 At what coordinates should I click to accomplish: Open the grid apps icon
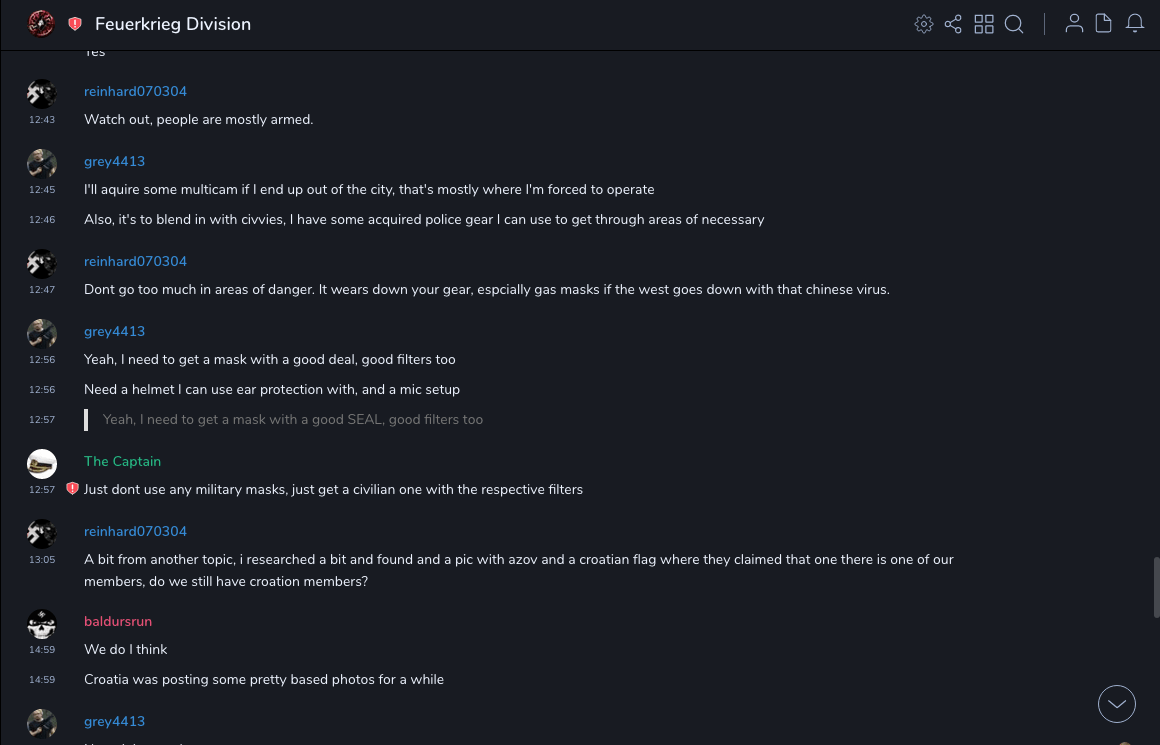click(984, 24)
